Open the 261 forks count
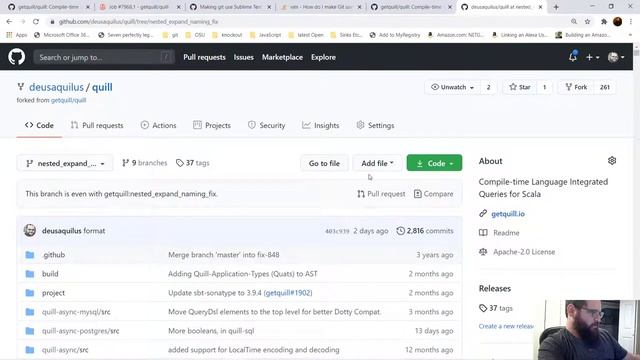The height and width of the screenshot is (360, 640). [604, 87]
